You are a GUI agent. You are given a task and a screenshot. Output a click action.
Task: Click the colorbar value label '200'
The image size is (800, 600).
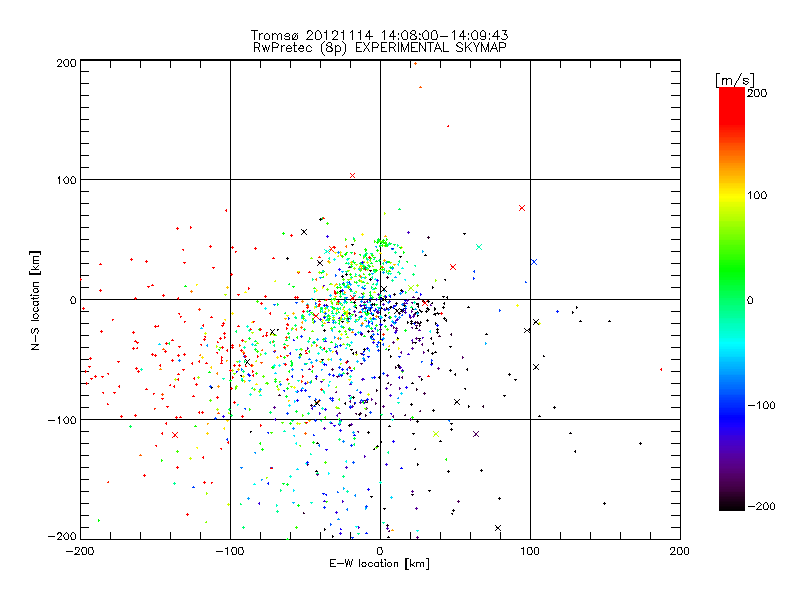(757, 93)
